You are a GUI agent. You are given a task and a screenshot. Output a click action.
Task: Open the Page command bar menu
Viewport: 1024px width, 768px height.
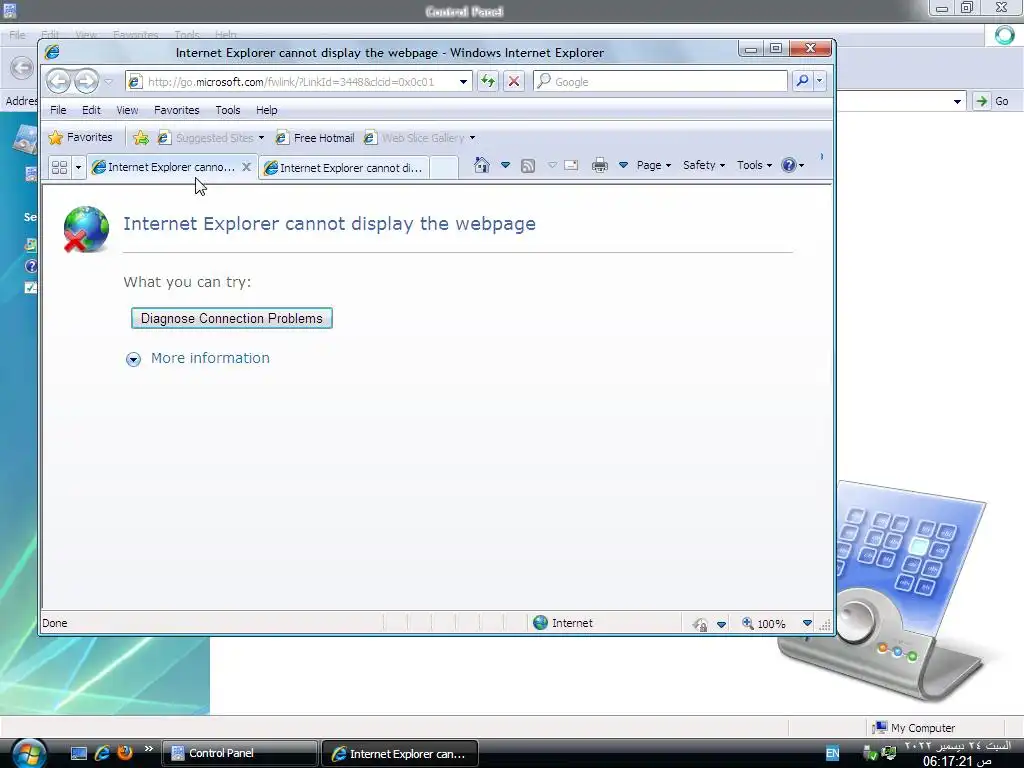[x=654, y=165]
